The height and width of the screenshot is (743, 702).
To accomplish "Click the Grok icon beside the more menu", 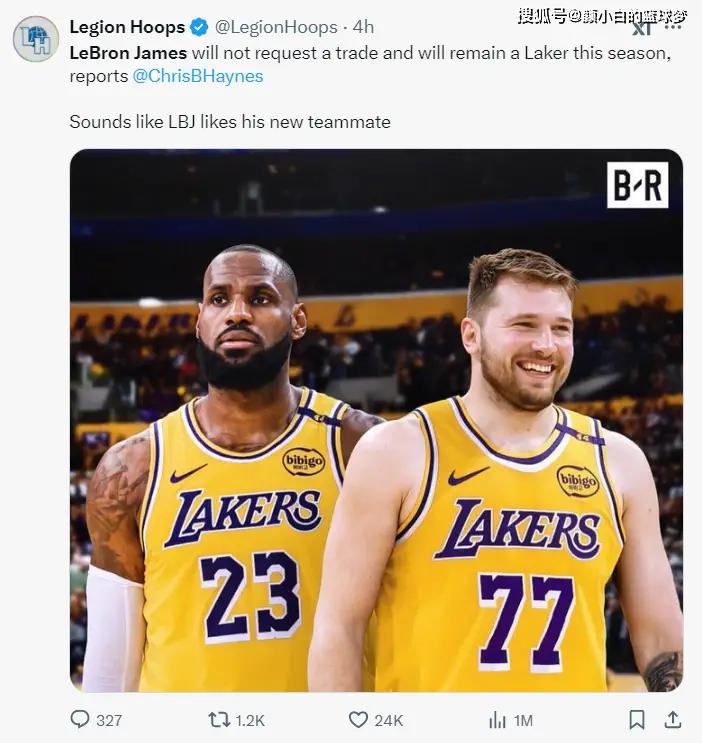I will coord(642,28).
